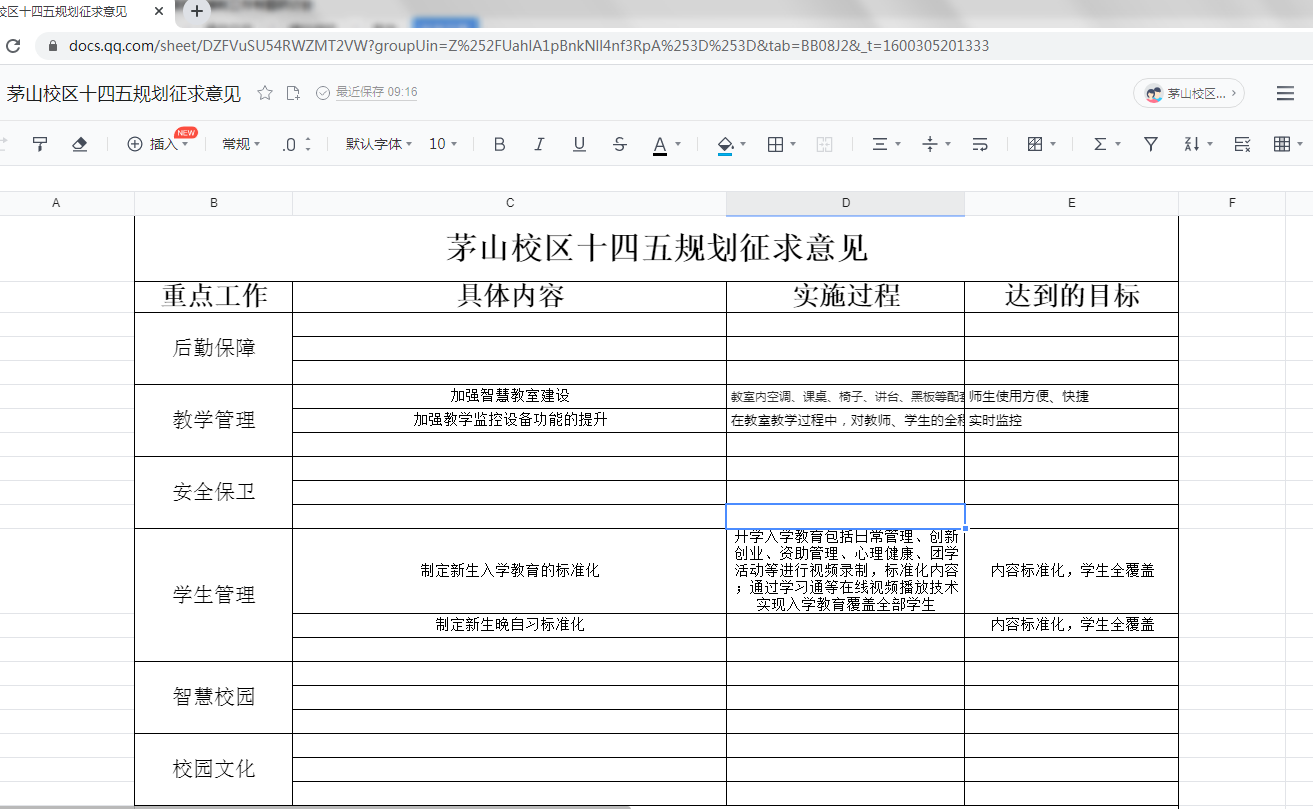Open the font size 10 dropdown
The width and height of the screenshot is (1313, 809).
(443, 144)
